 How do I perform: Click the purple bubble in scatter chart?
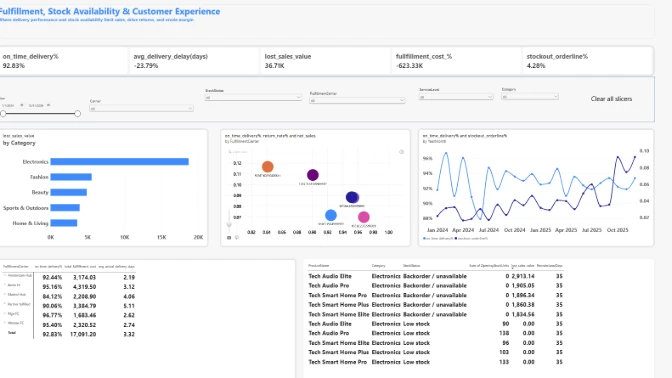coord(313,175)
